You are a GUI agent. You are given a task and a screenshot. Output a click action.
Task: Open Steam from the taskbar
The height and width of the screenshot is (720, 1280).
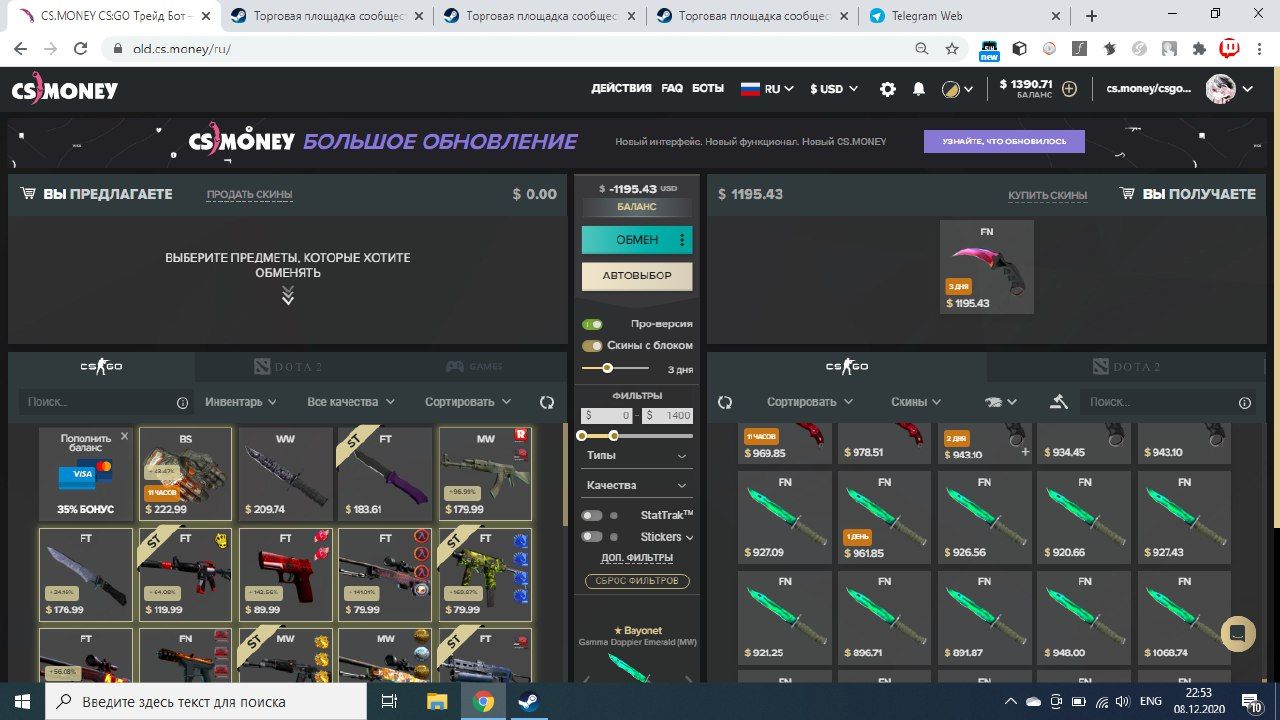click(527, 701)
